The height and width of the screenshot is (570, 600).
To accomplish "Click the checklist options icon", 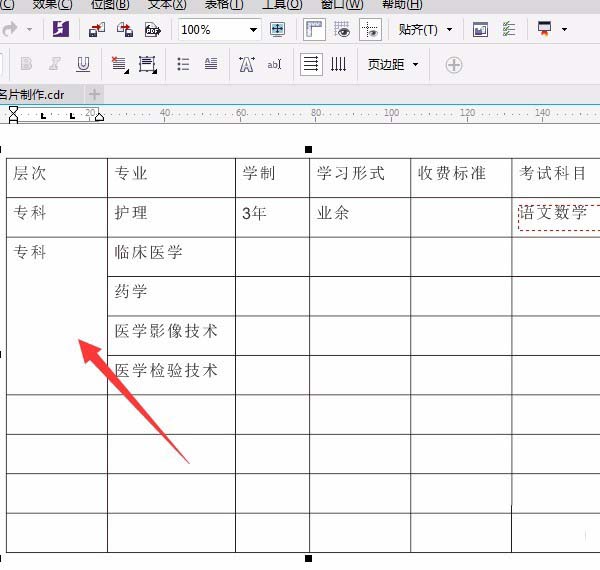I will [x=509, y=29].
